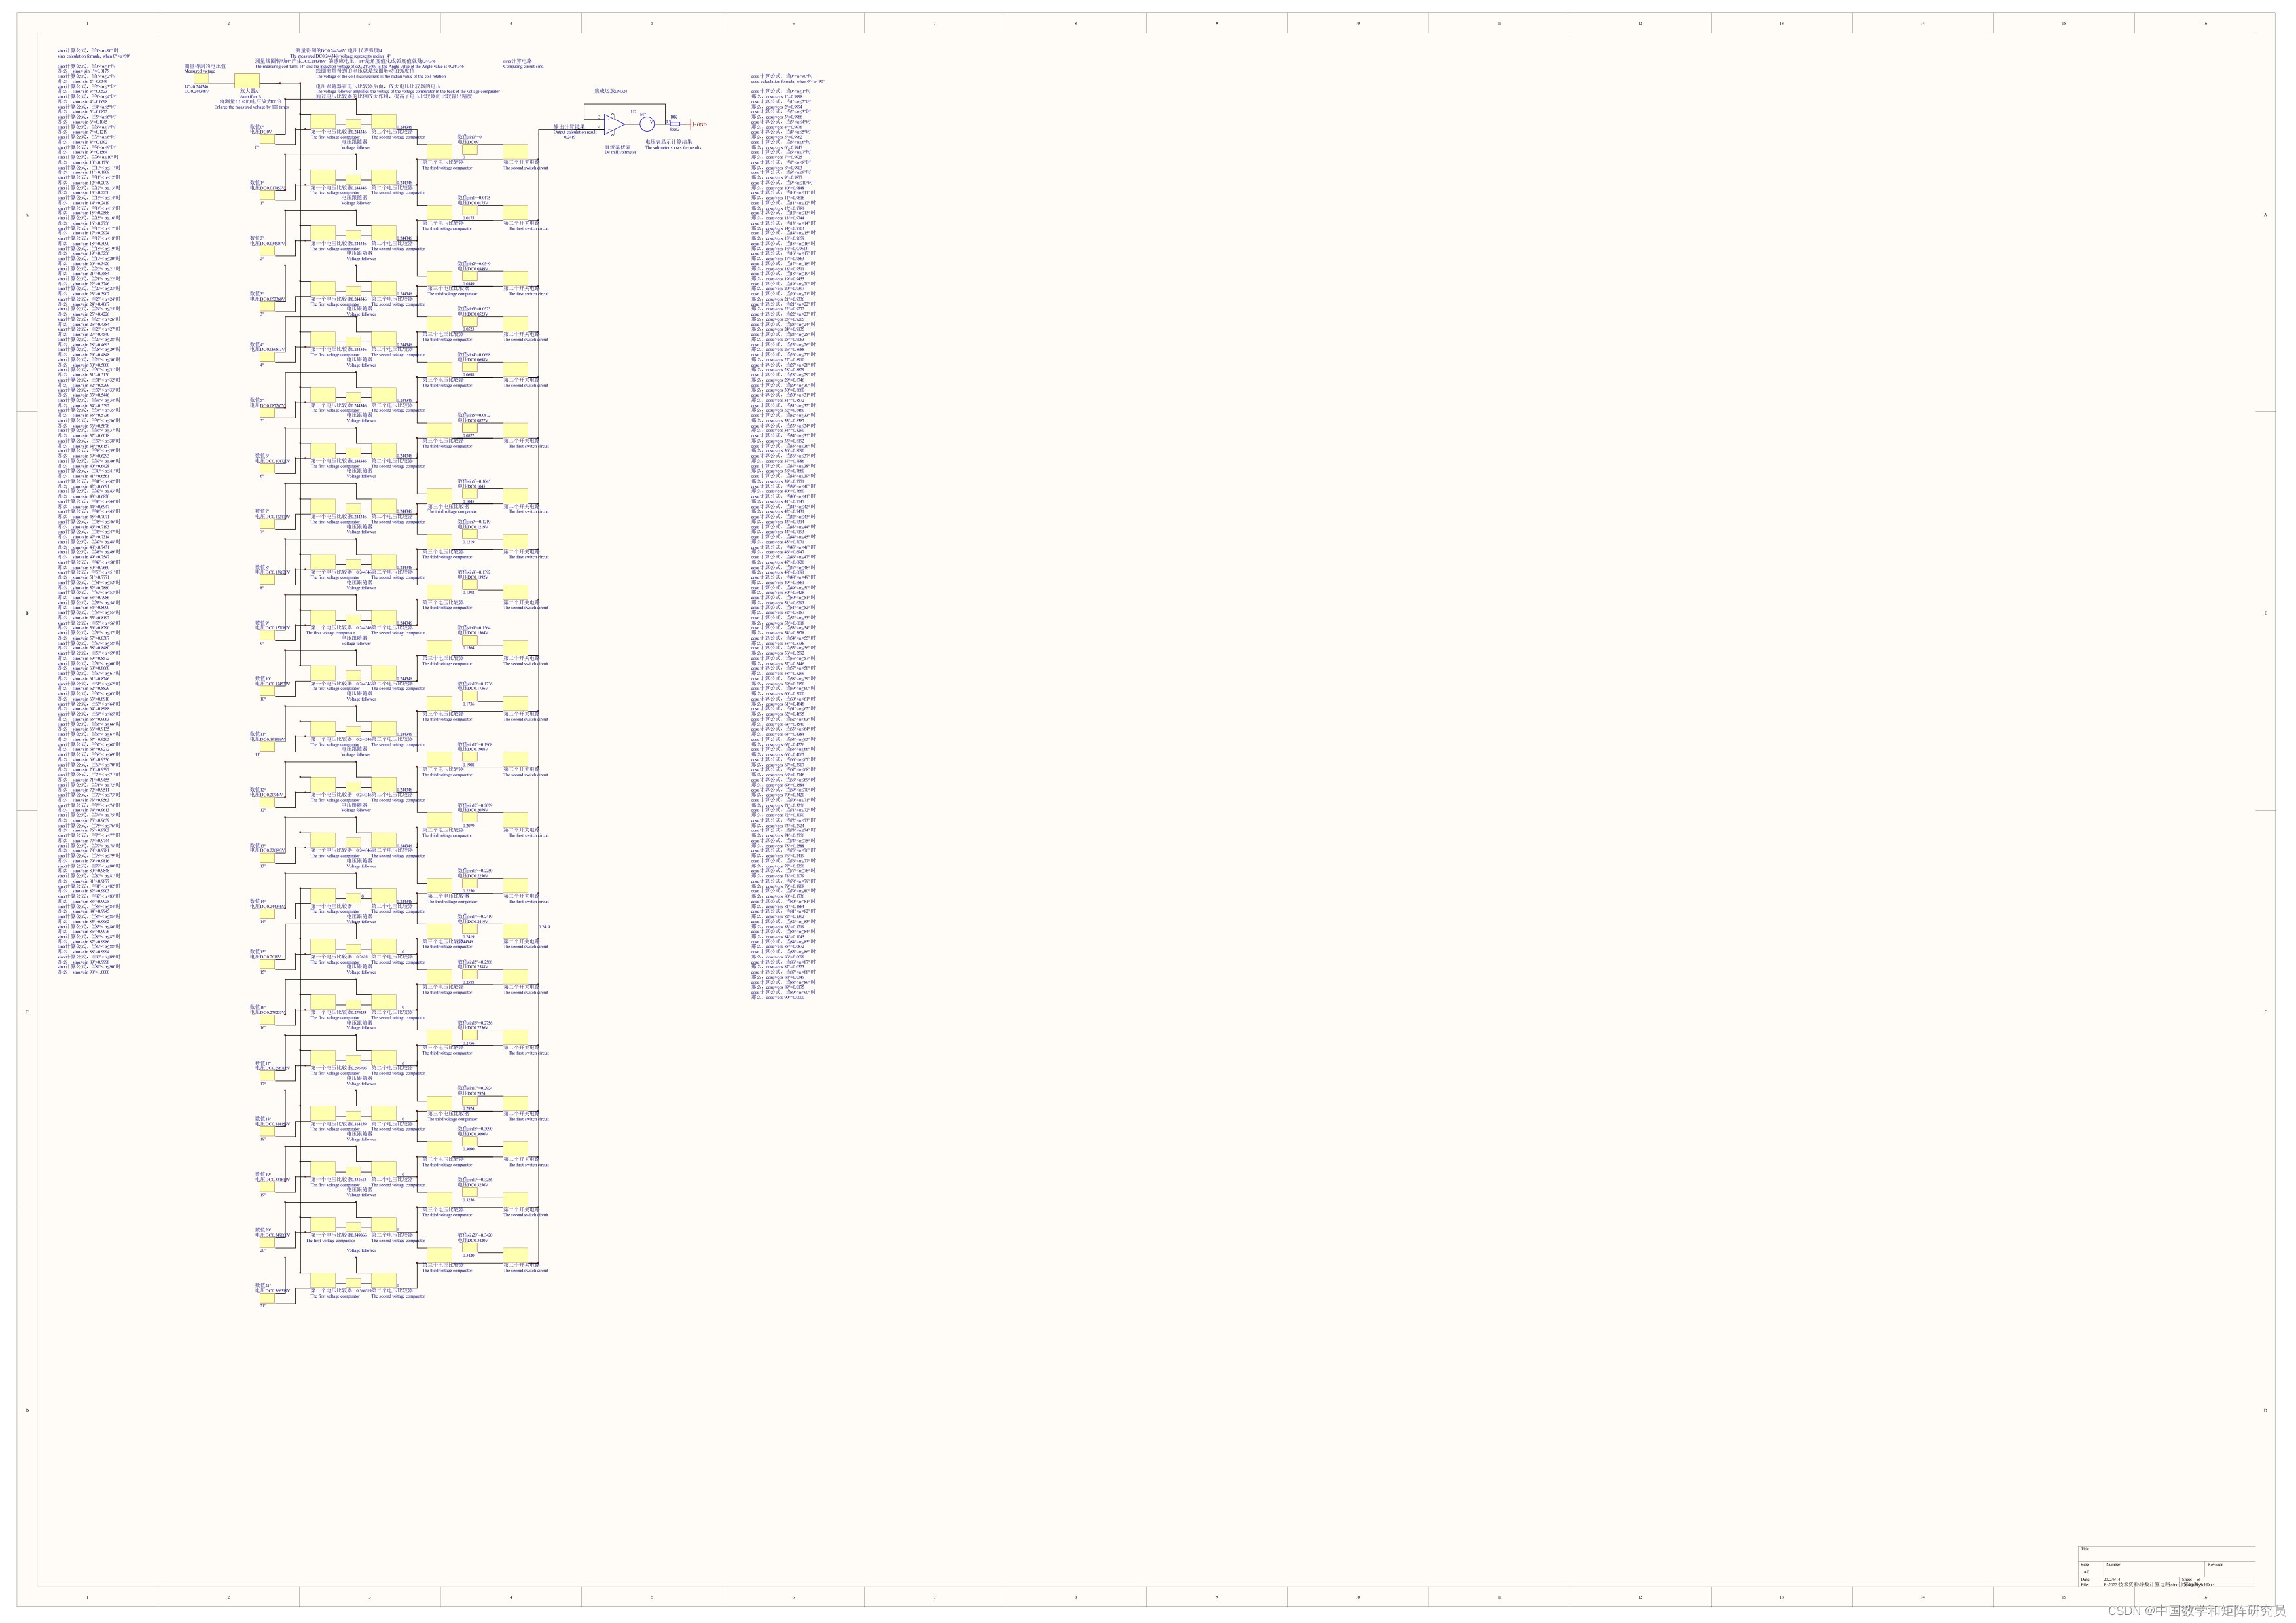Image resolution: width=2296 pixels, height=1623 pixels.
Task: Click the 'Computing circuit sinα' title label
Action: [523, 67]
